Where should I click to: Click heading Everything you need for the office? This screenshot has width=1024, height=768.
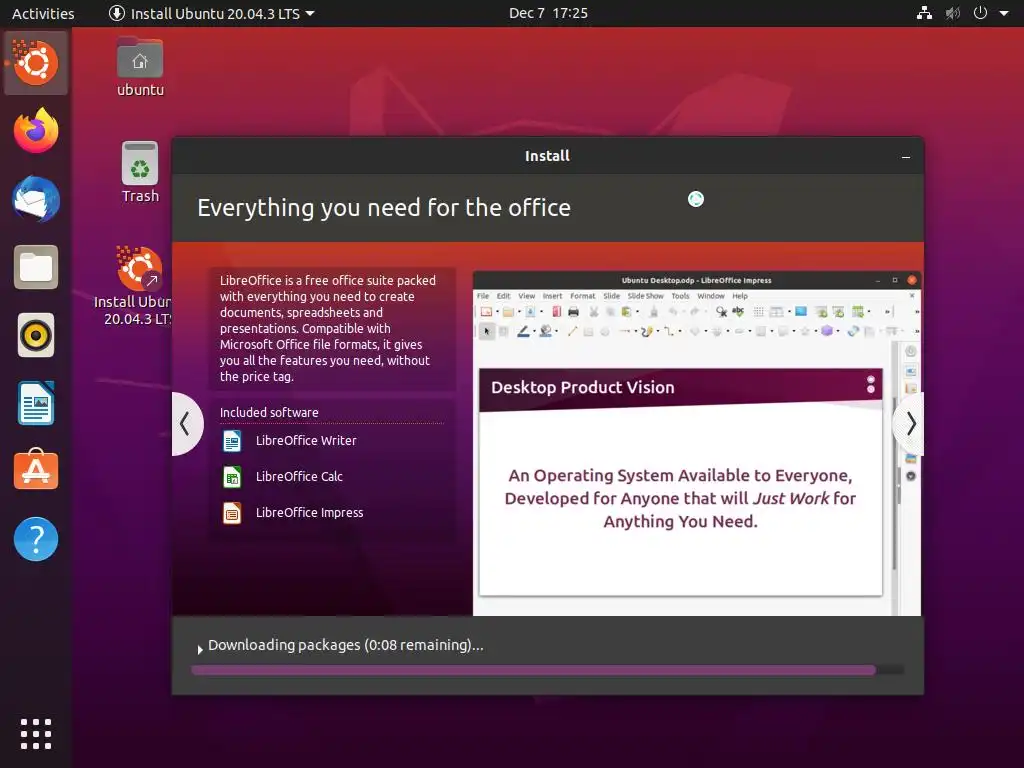point(384,208)
